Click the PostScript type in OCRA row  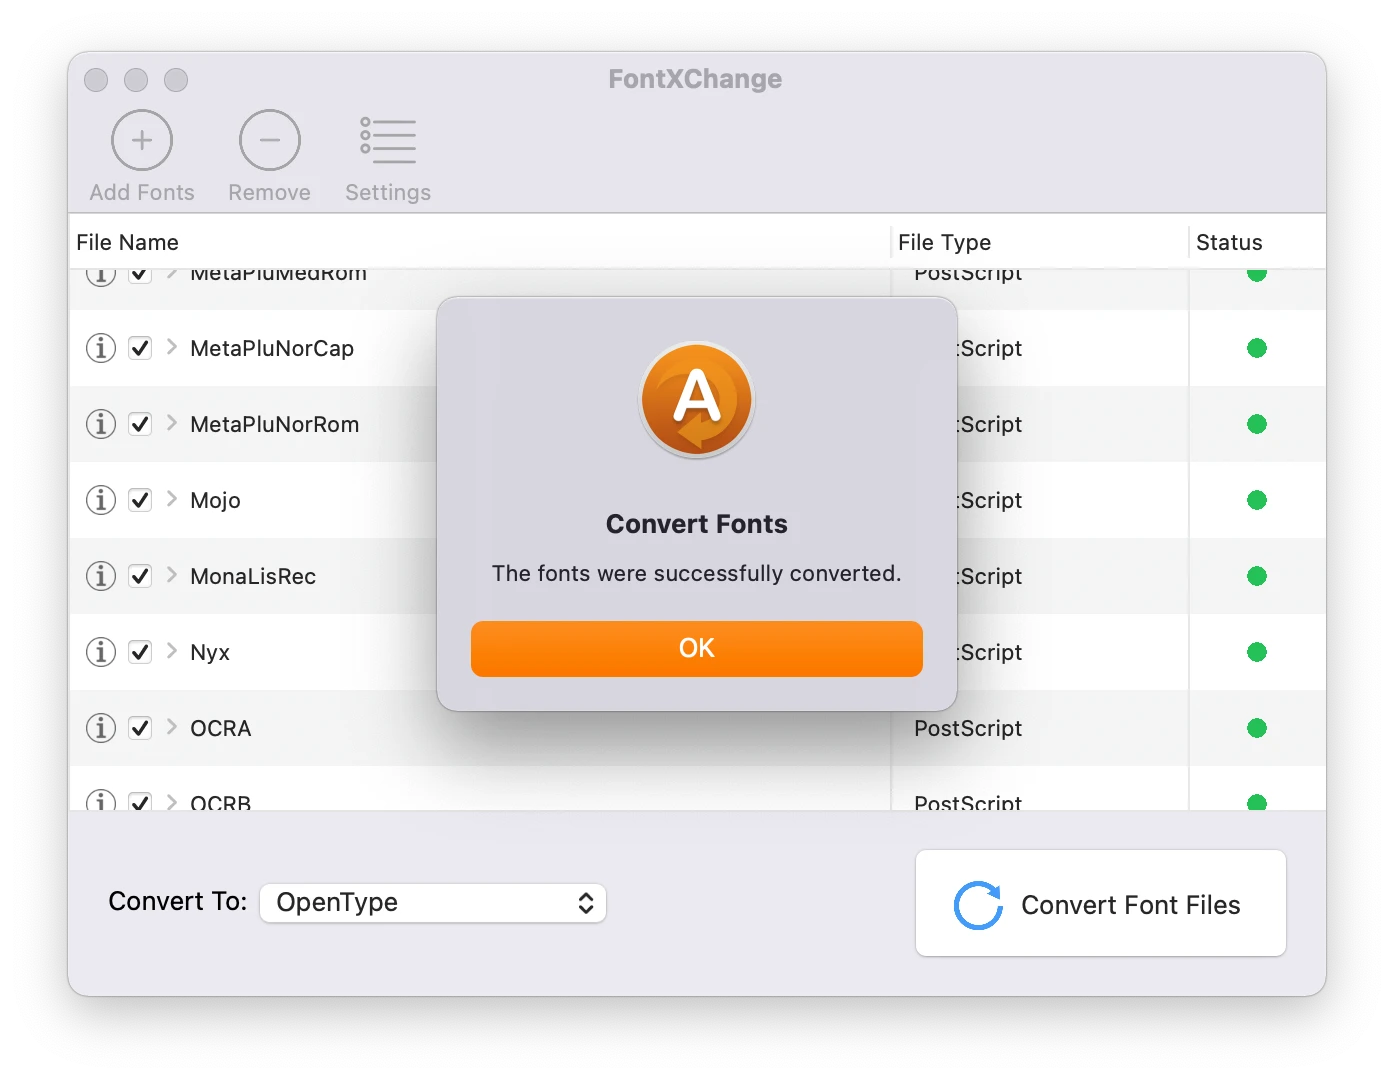(968, 728)
